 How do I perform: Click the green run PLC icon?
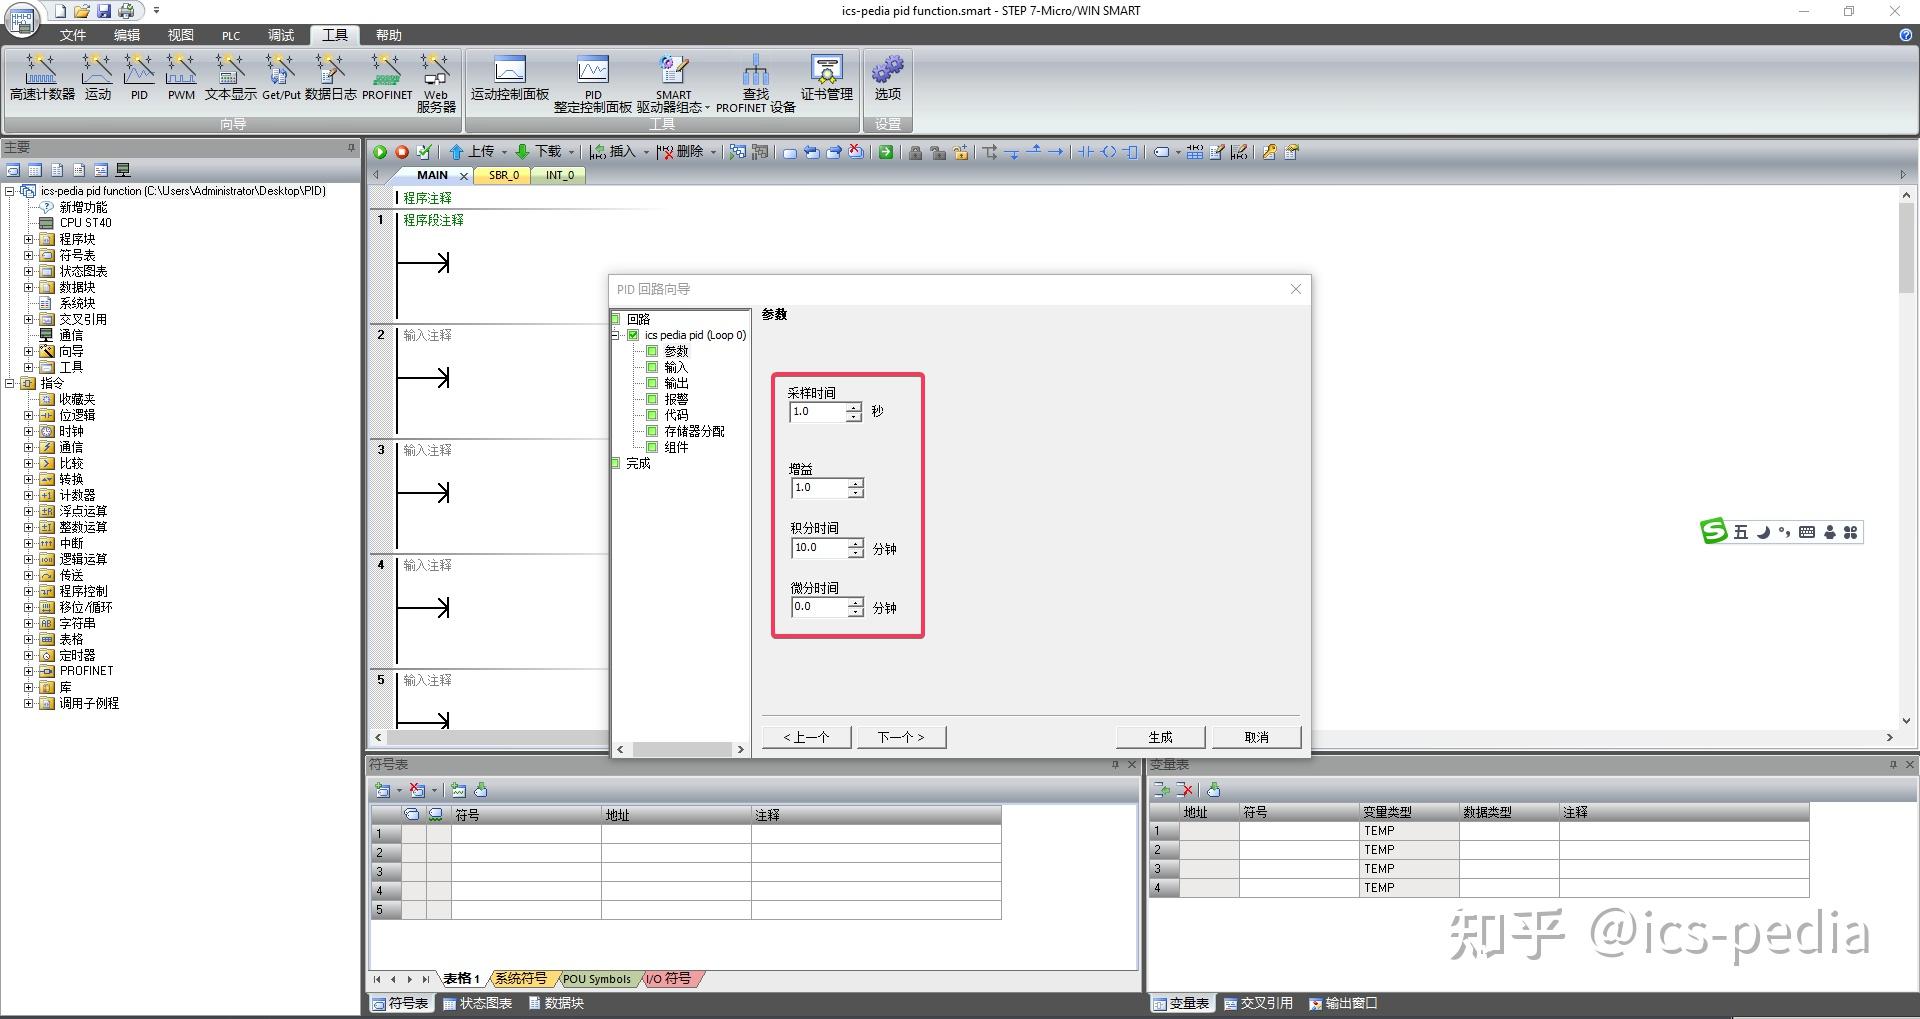(x=380, y=152)
